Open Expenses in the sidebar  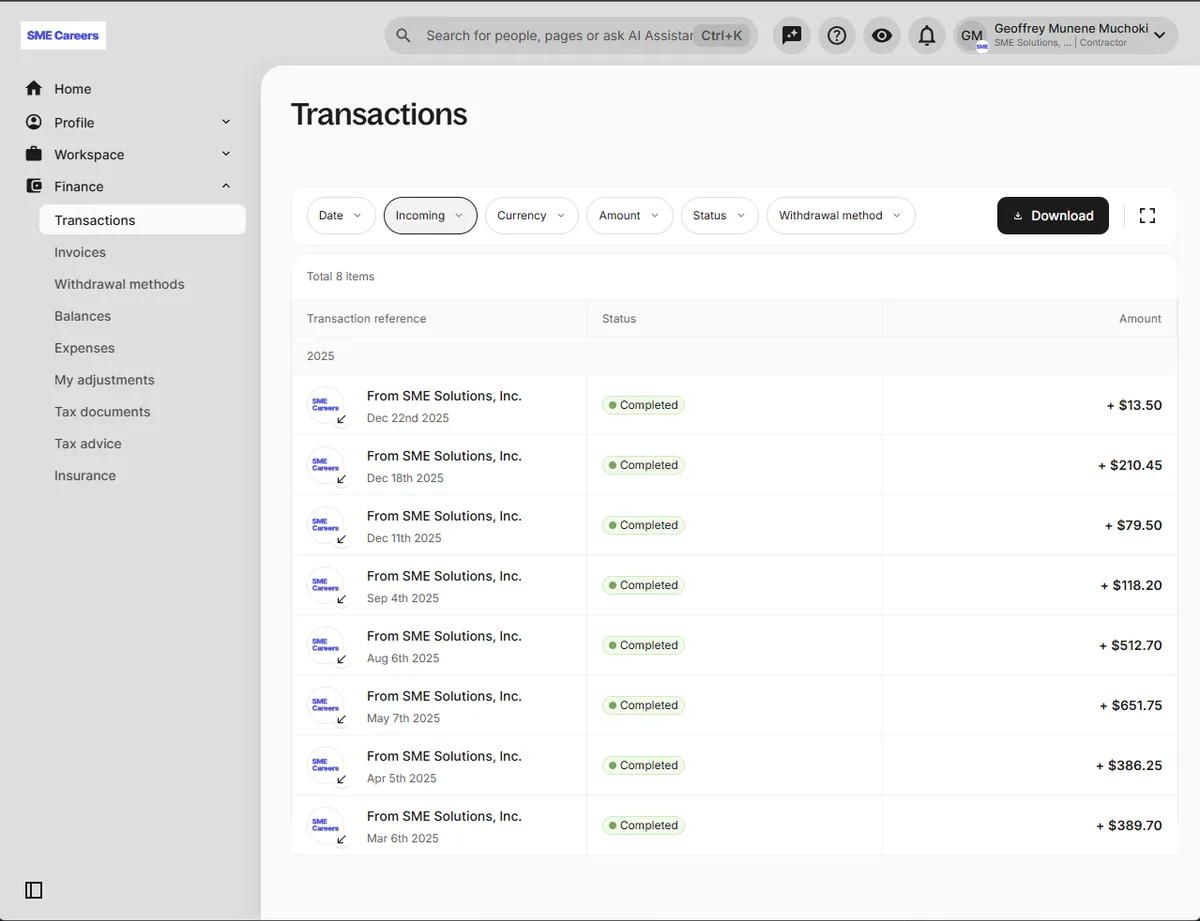(x=84, y=348)
